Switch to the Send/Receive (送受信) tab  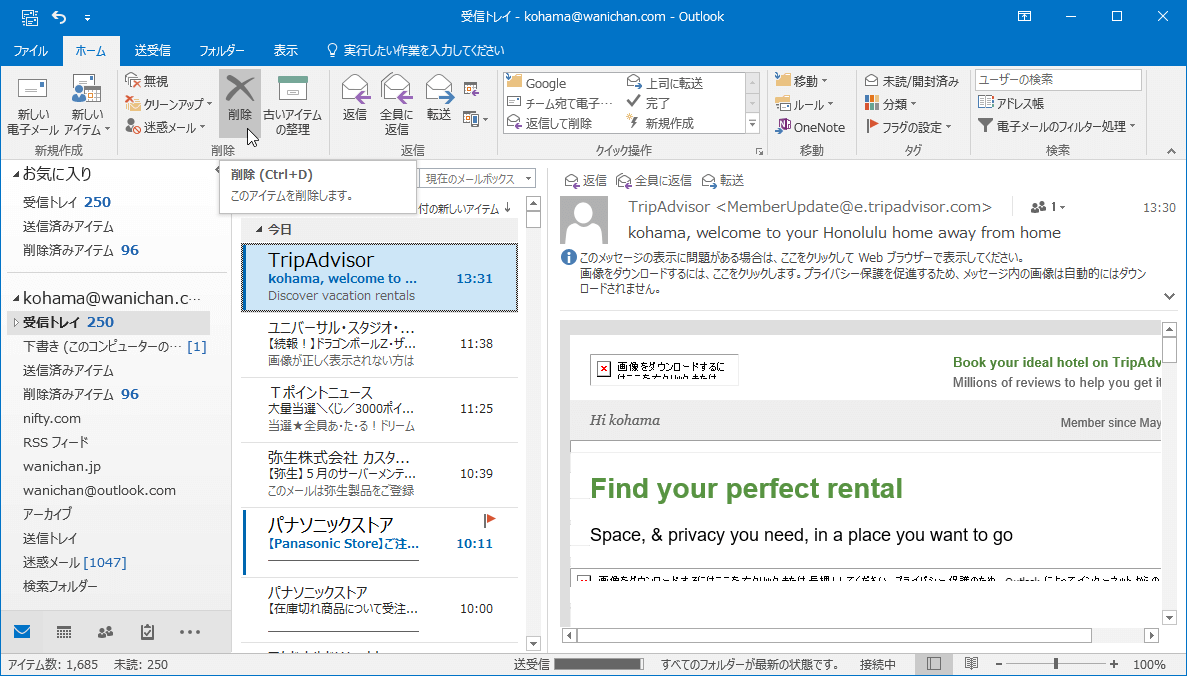(x=152, y=51)
